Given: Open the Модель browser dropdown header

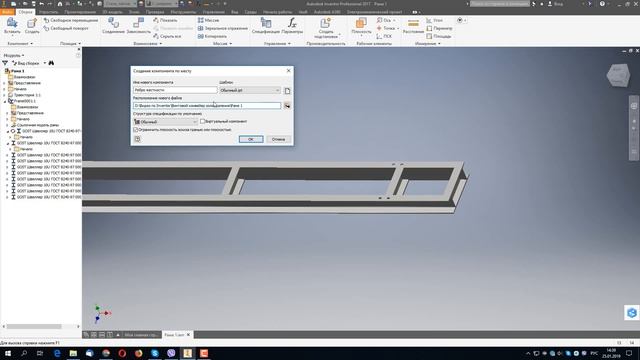Looking at the screenshot, I should (13, 55).
